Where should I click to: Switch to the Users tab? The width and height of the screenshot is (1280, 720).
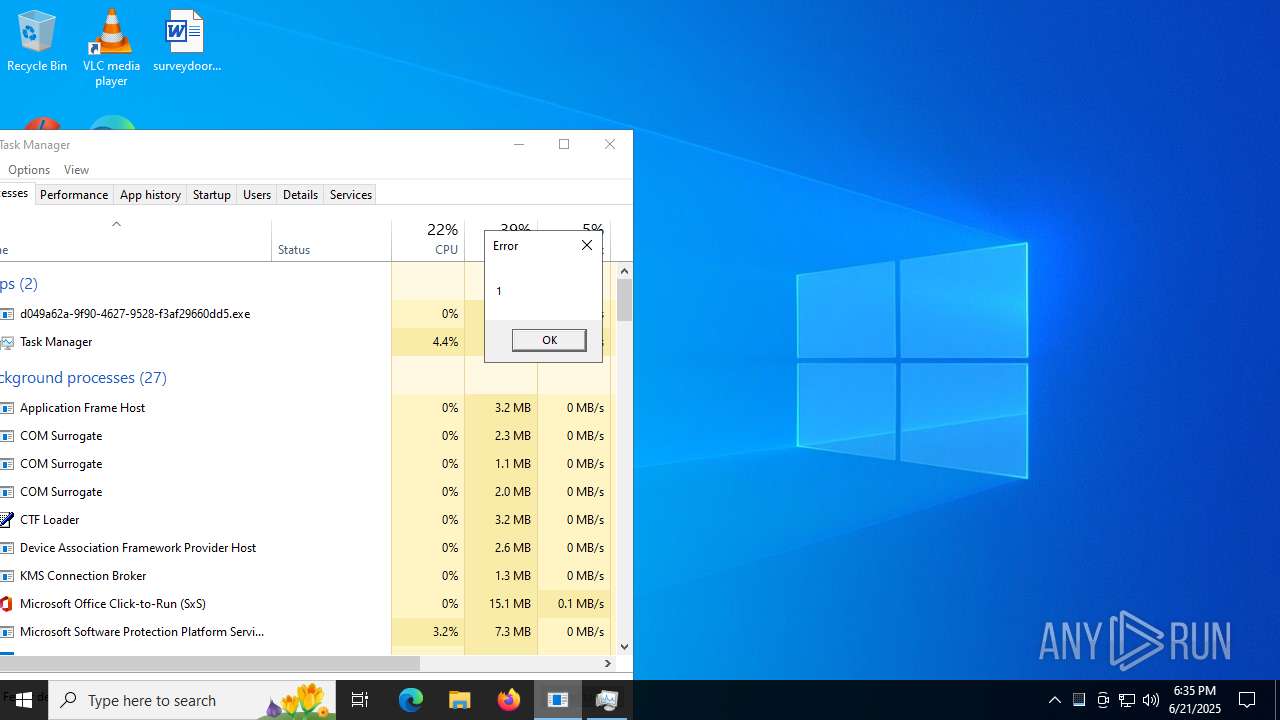[257, 195]
